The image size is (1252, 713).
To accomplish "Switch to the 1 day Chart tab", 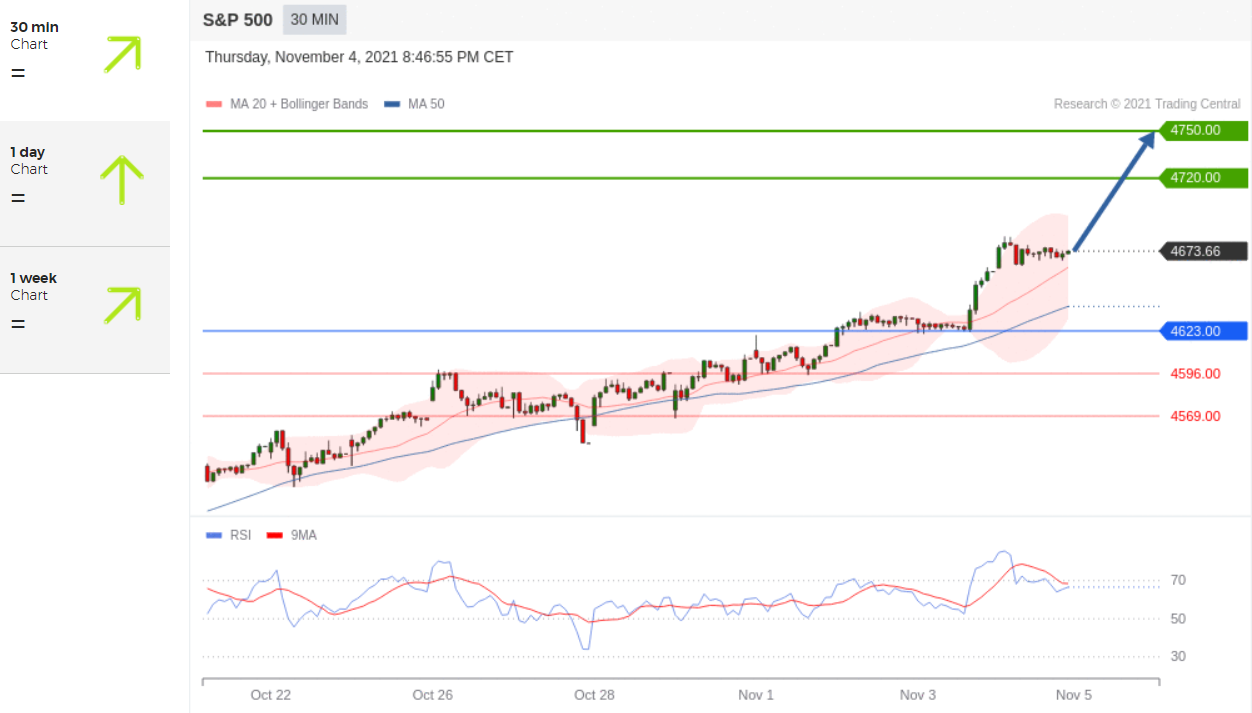I will (x=85, y=184).
